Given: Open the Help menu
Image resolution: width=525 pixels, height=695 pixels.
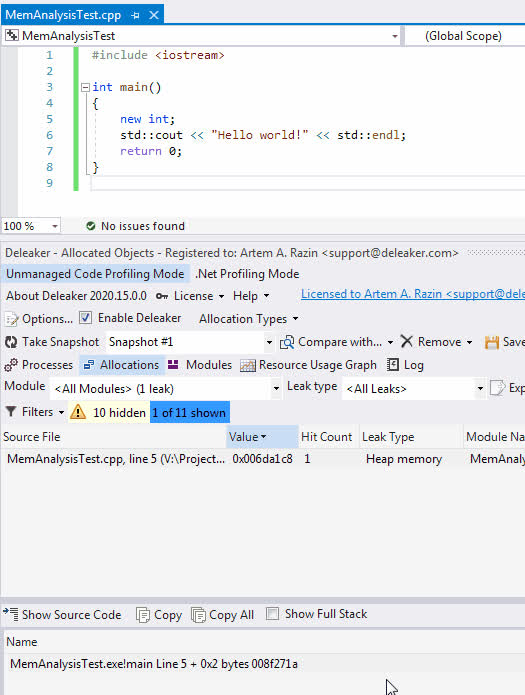Looking at the screenshot, I should click(x=251, y=296).
